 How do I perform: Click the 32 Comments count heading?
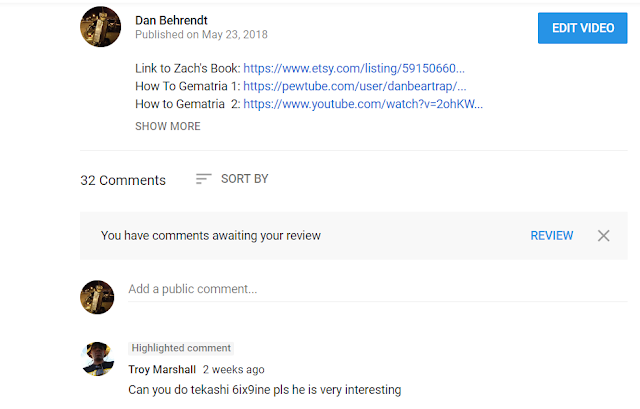coord(123,181)
